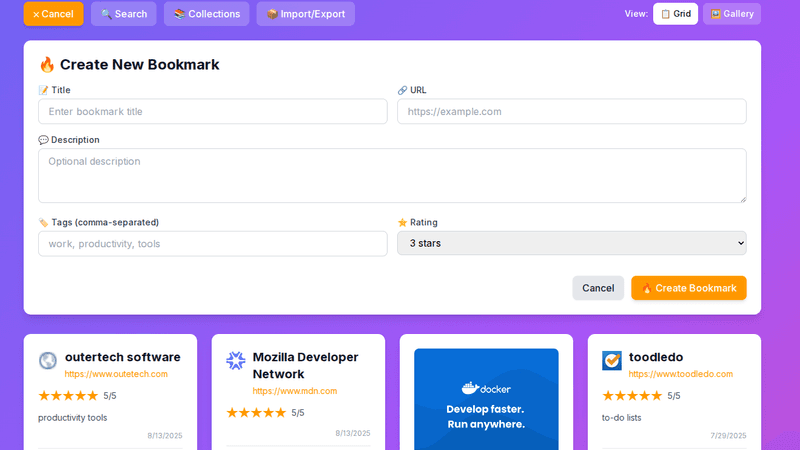This screenshot has width=800, height=450.
Task: Click the star rating on toodledo card
Action: [632, 396]
